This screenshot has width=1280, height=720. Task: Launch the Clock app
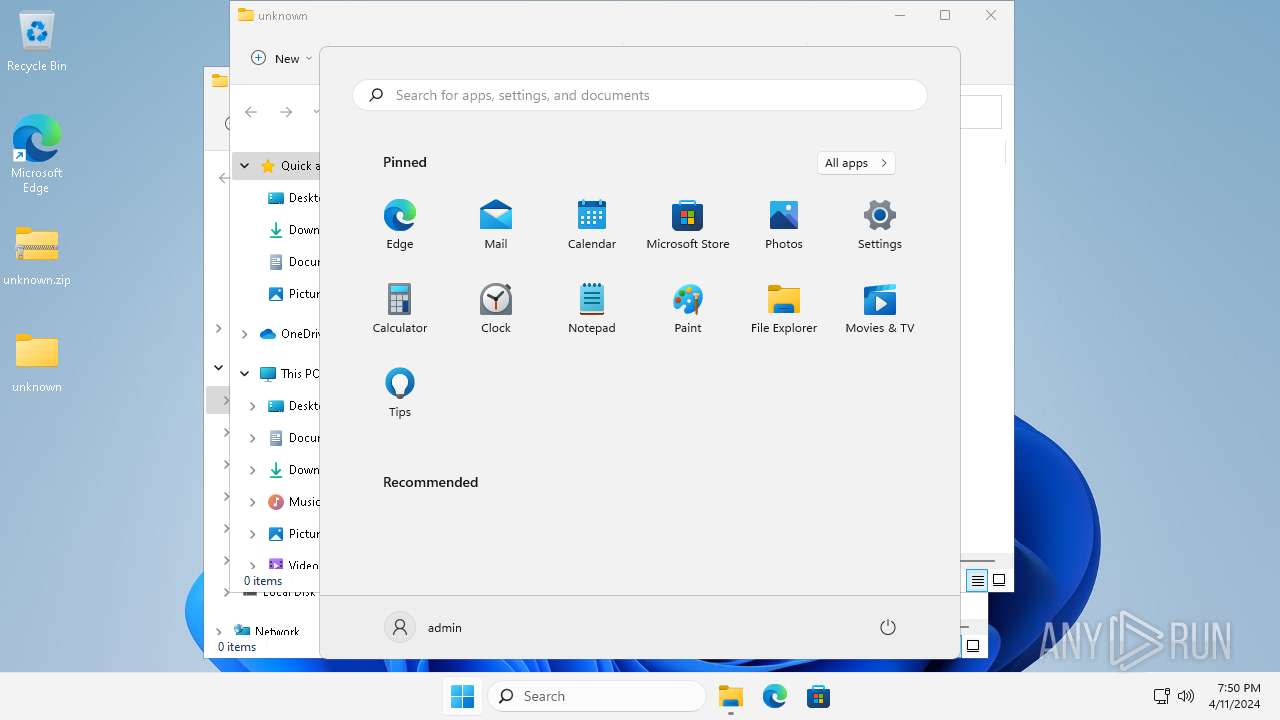click(x=495, y=308)
